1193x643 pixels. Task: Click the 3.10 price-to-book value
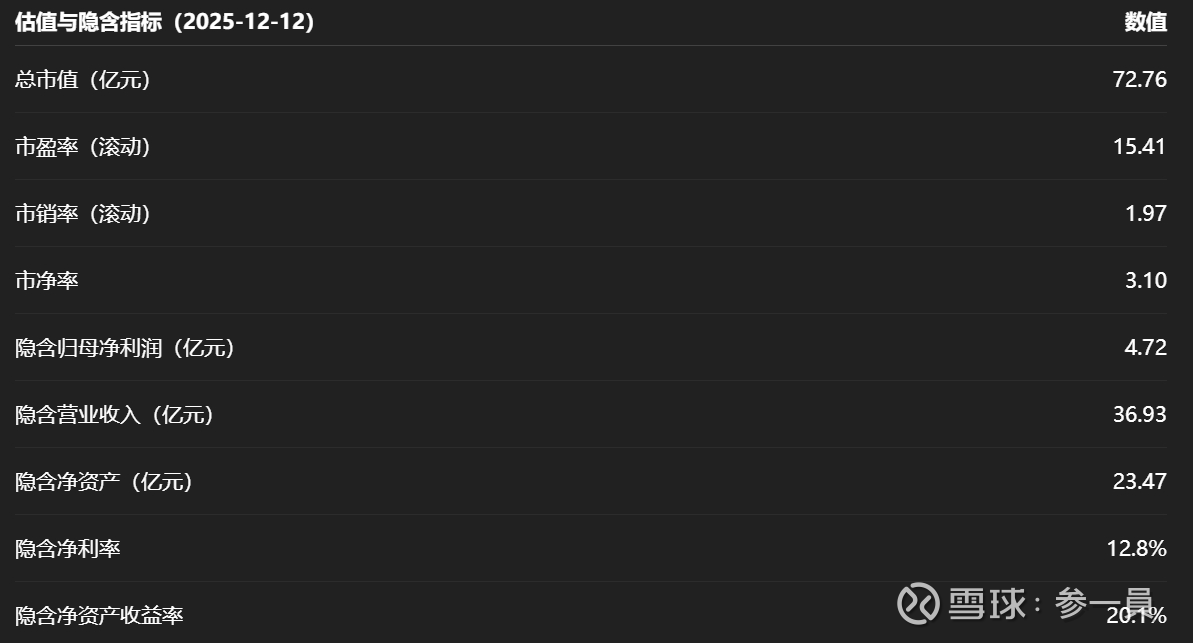coord(1145,281)
